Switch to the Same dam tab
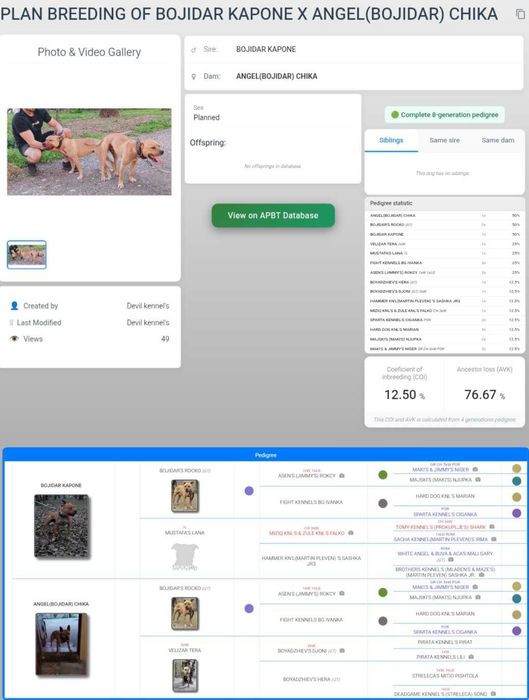 pyautogui.click(x=498, y=140)
